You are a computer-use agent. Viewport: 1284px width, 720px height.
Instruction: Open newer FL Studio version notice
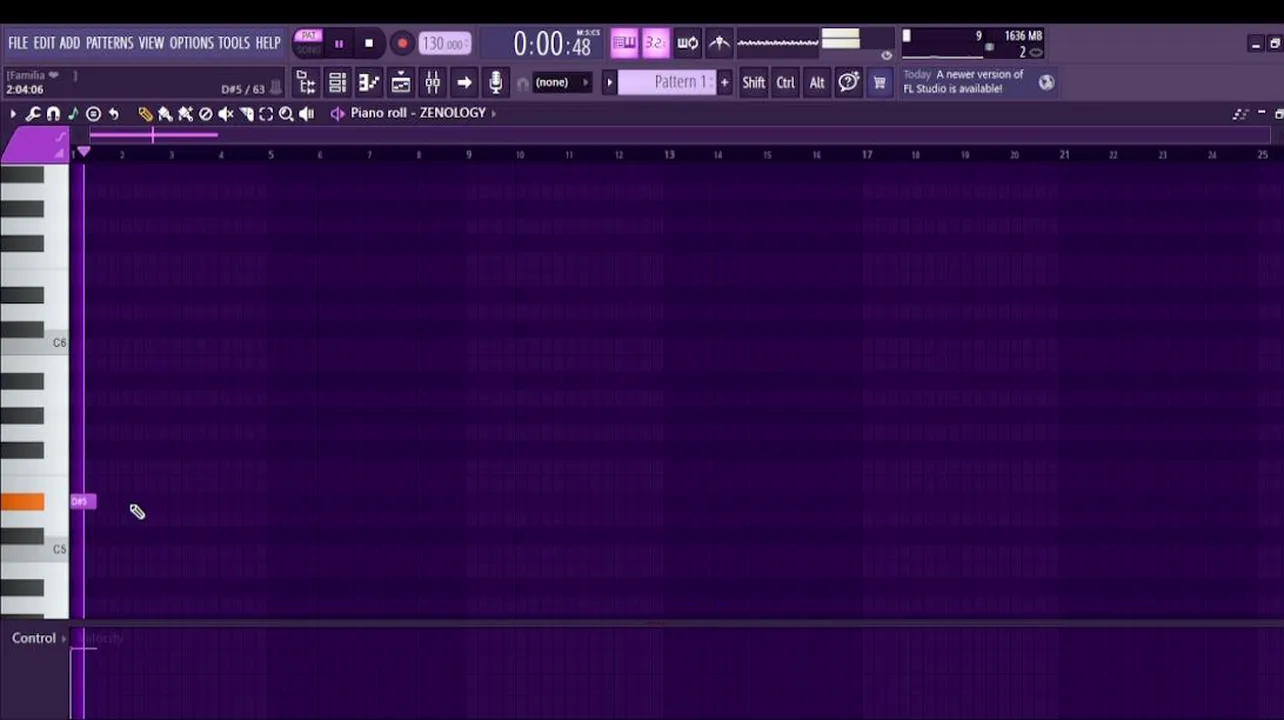click(965, 82)
